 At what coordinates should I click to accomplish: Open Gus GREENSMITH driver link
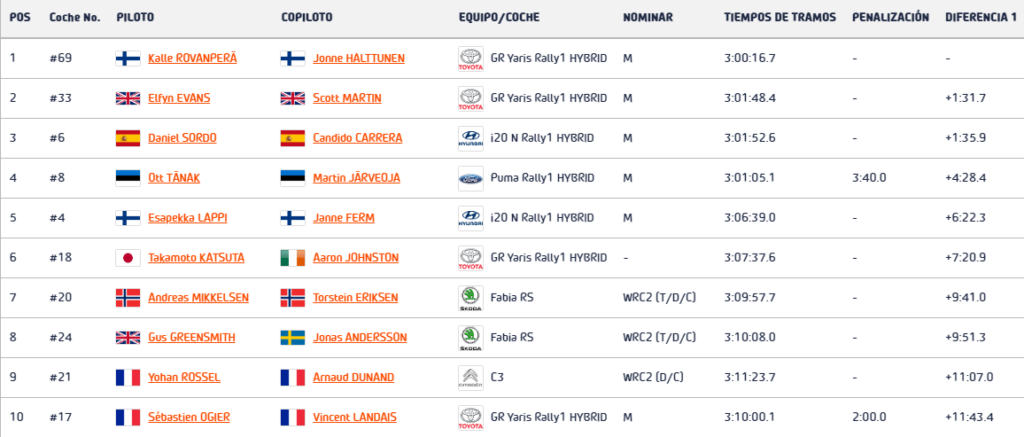(x=191, y=338)
